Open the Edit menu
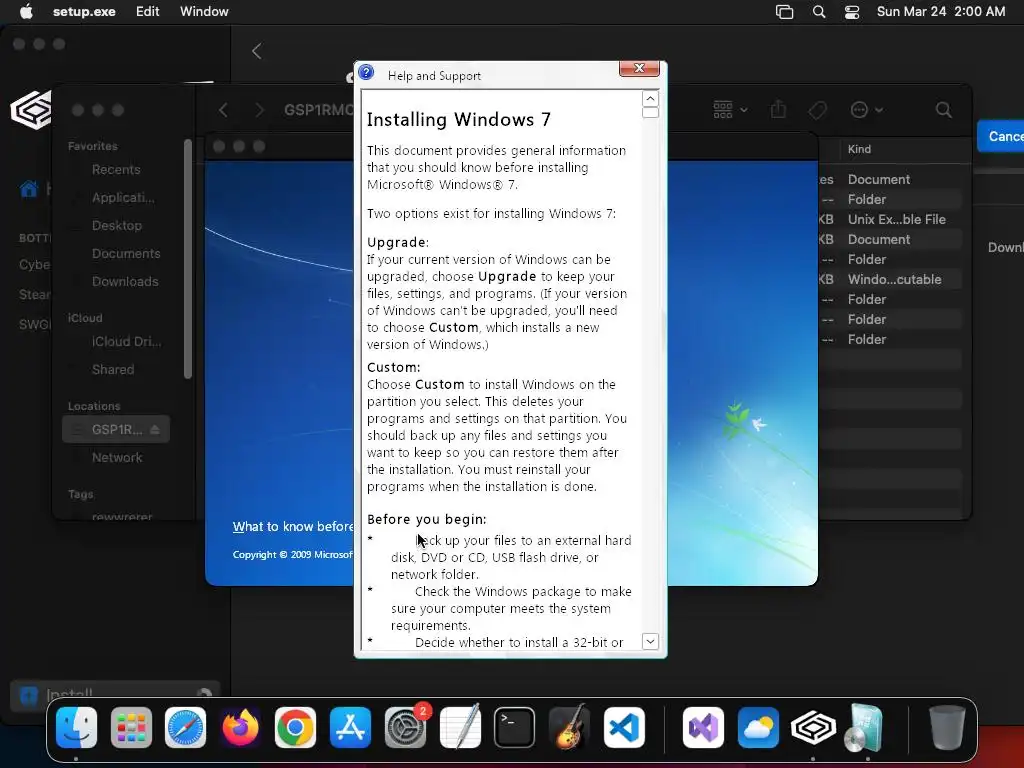The height and width of the screenshot is (768, 1024). 148,12
